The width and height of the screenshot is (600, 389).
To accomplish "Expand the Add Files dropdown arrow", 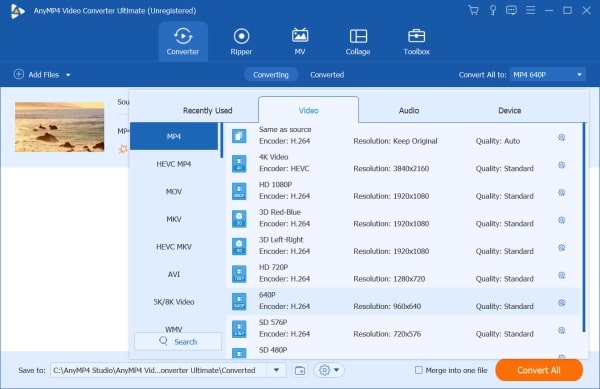I will pos(68,75).
